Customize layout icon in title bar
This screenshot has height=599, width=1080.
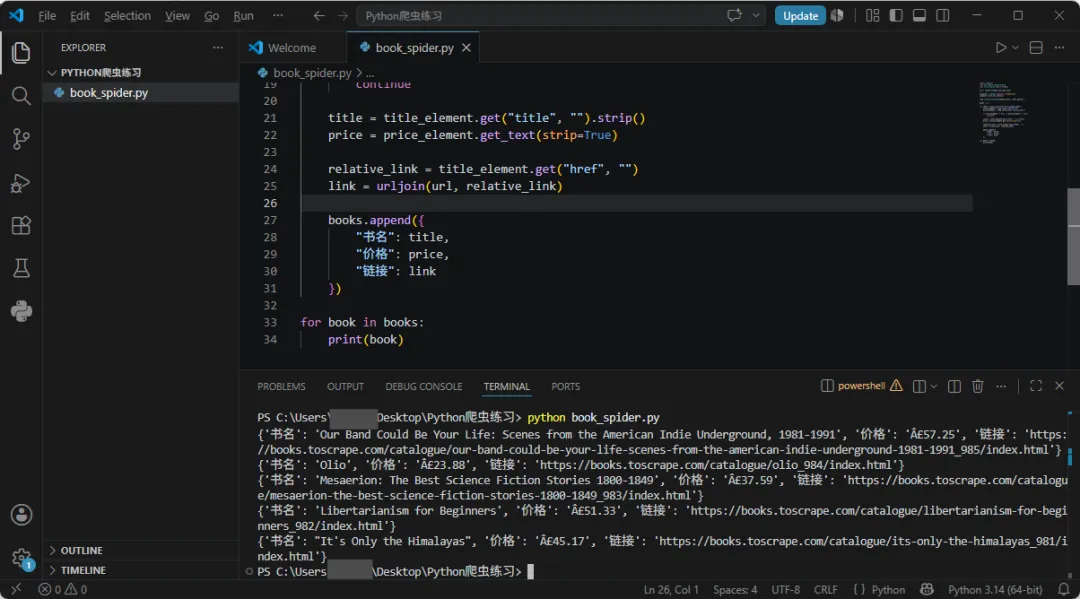coord(872,15)
